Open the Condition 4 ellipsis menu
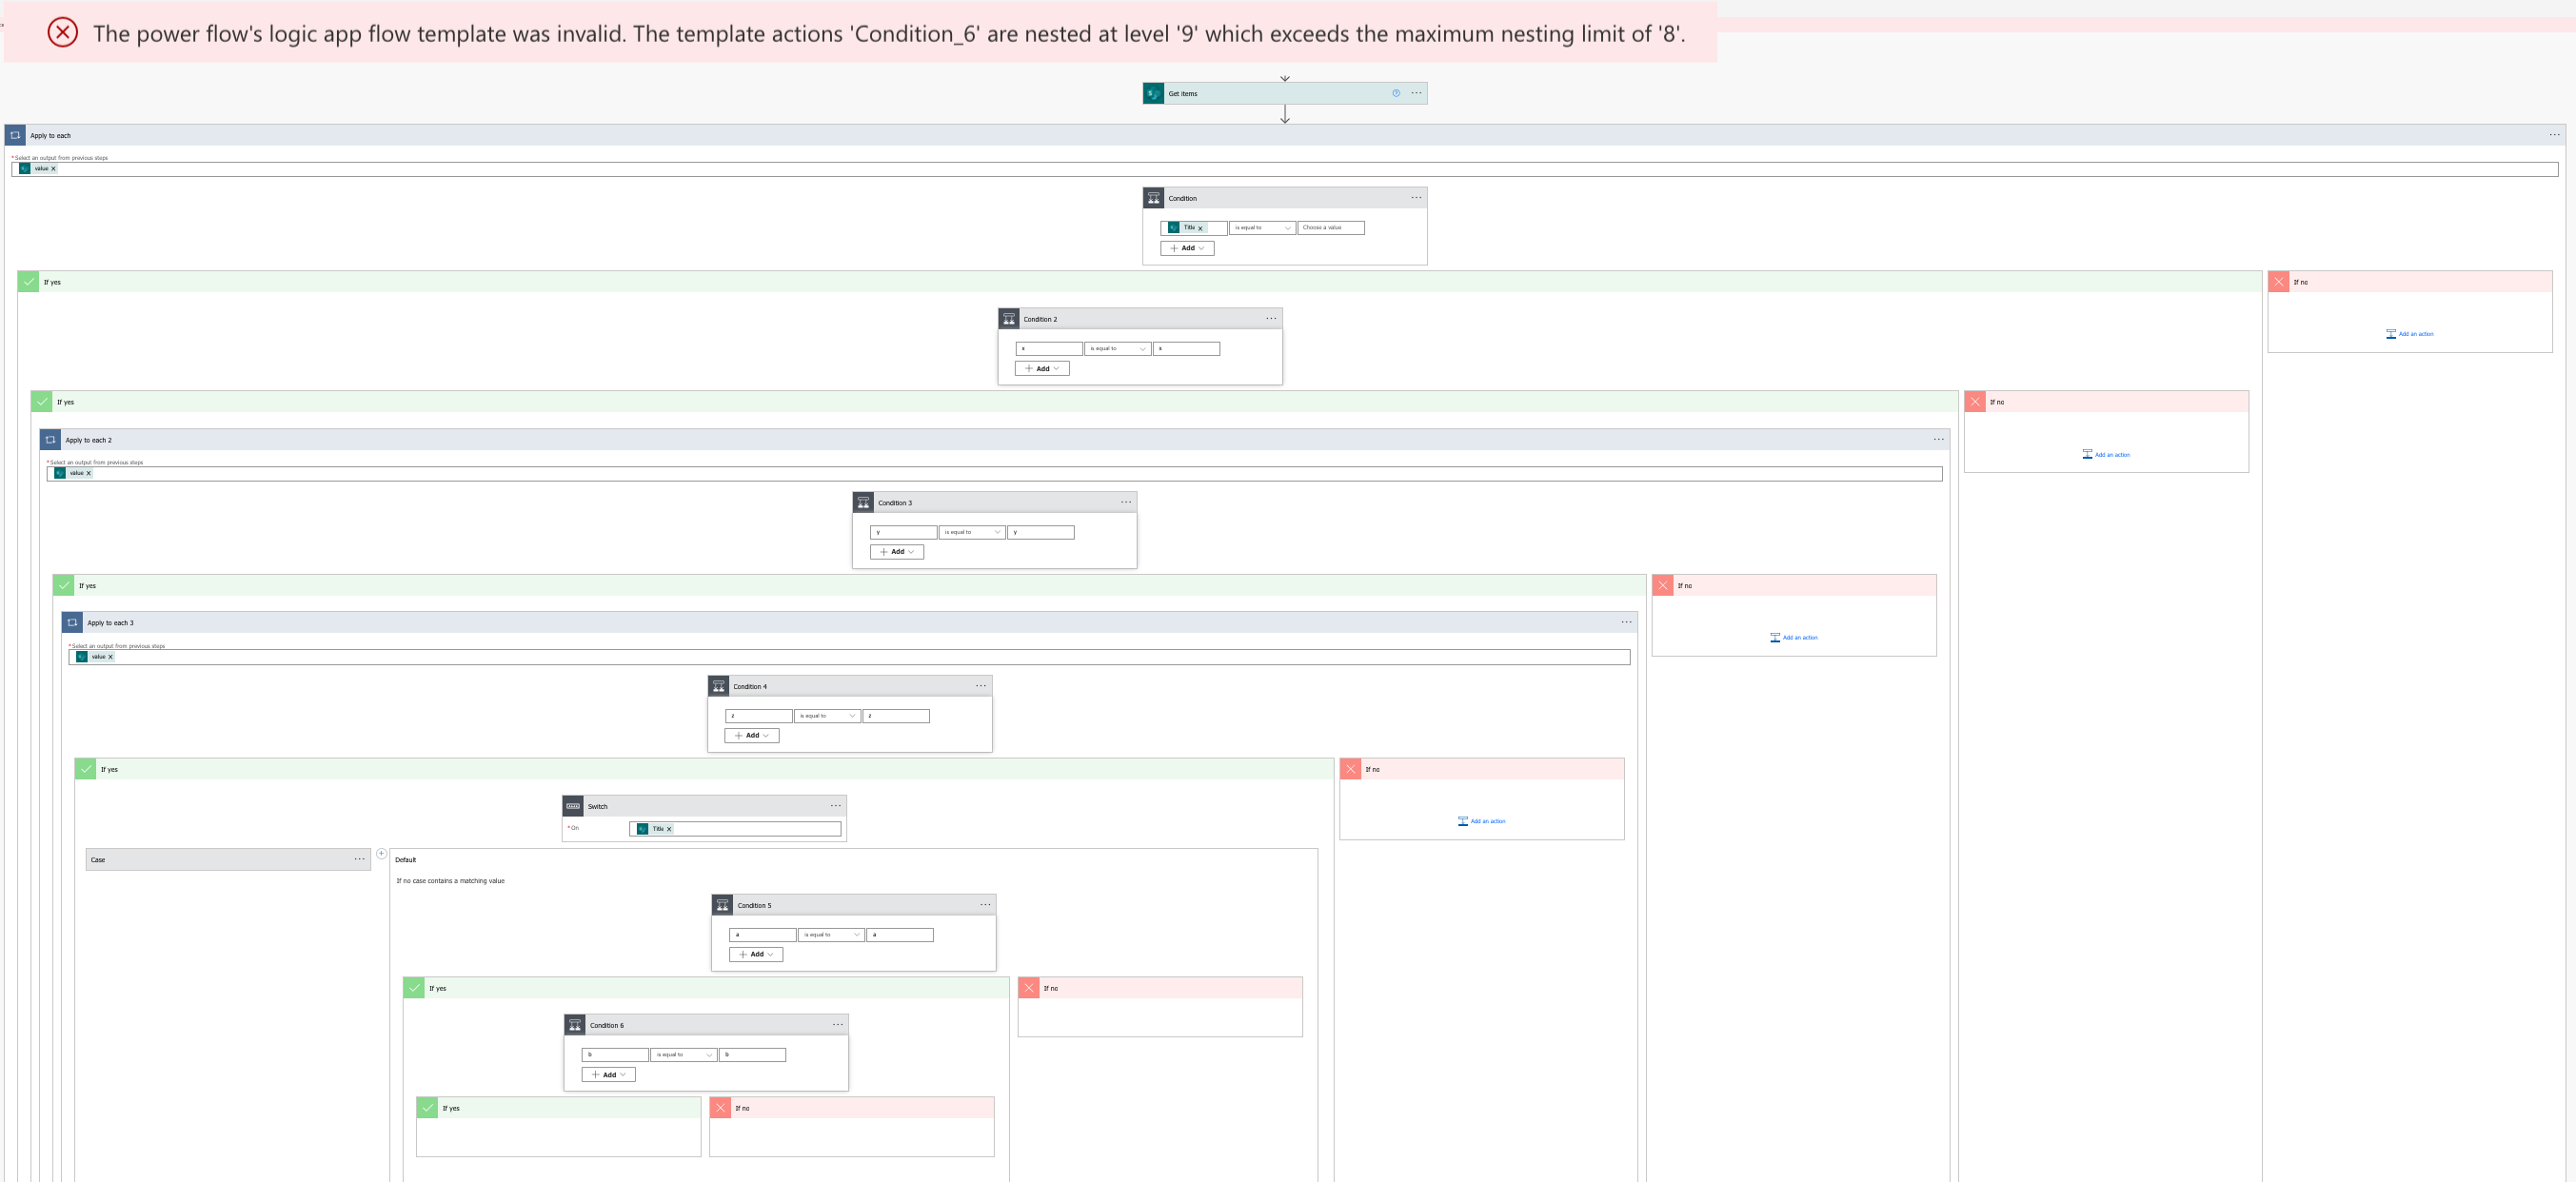Screen dimensions: 2576x1182 pyautogui.click(x=981, y=686)
